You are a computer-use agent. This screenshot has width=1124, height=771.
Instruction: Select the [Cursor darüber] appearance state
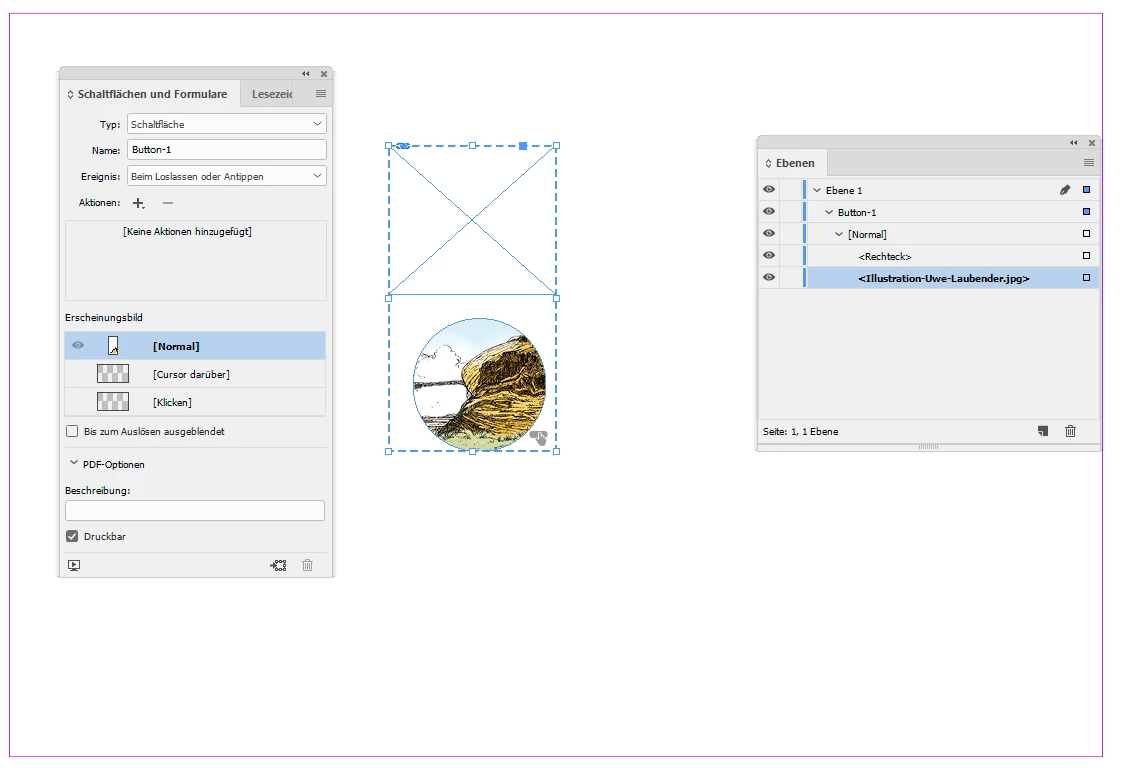(x=195, y=374)
